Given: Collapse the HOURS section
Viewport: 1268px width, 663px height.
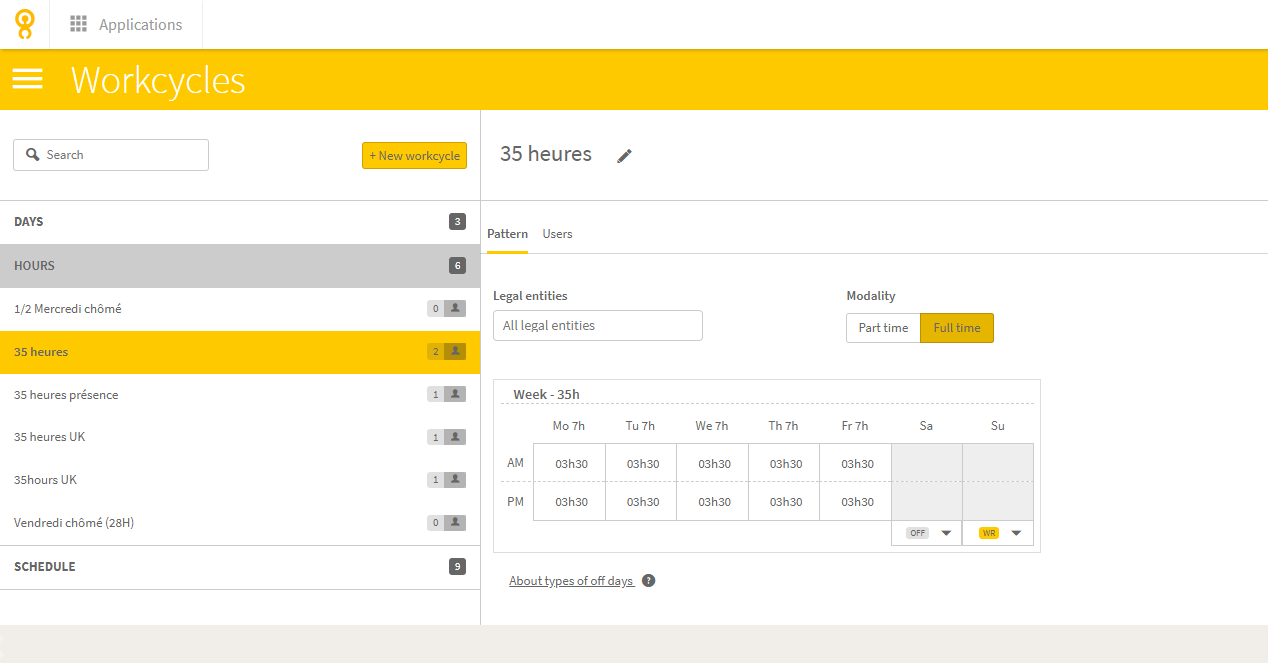Looking at the screenshot, I should [x=240, y=266].
